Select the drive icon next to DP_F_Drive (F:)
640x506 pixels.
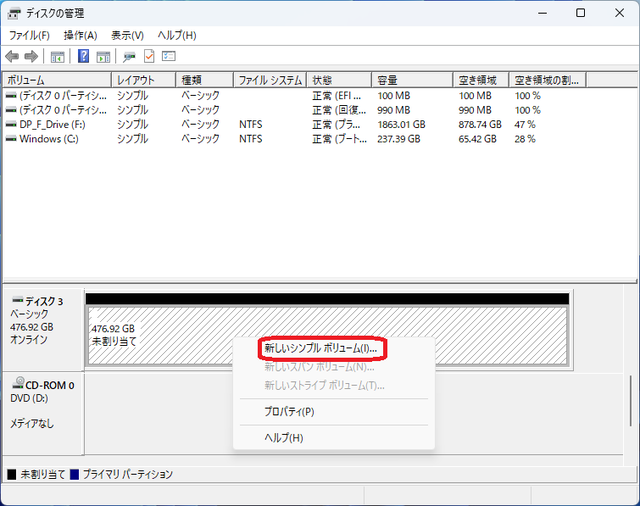click(x=11, y=124)
